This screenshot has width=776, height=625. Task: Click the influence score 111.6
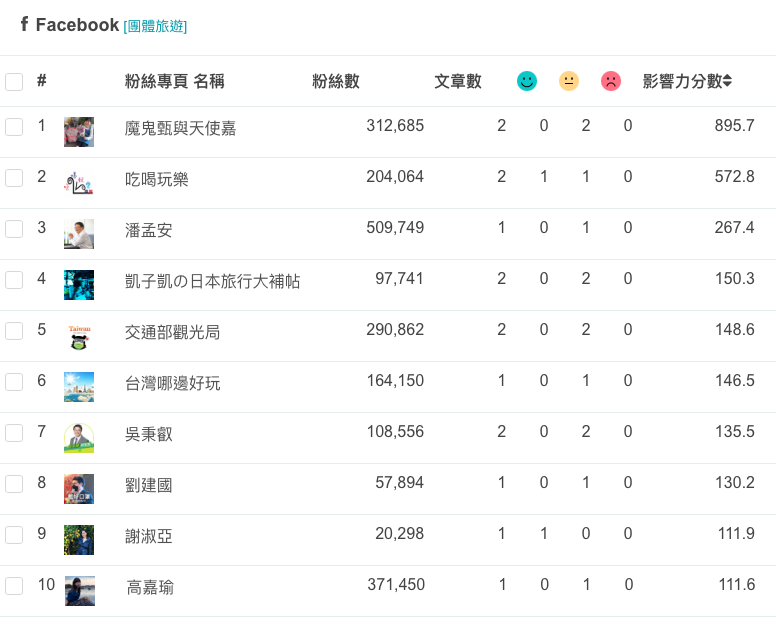point(736,584)
